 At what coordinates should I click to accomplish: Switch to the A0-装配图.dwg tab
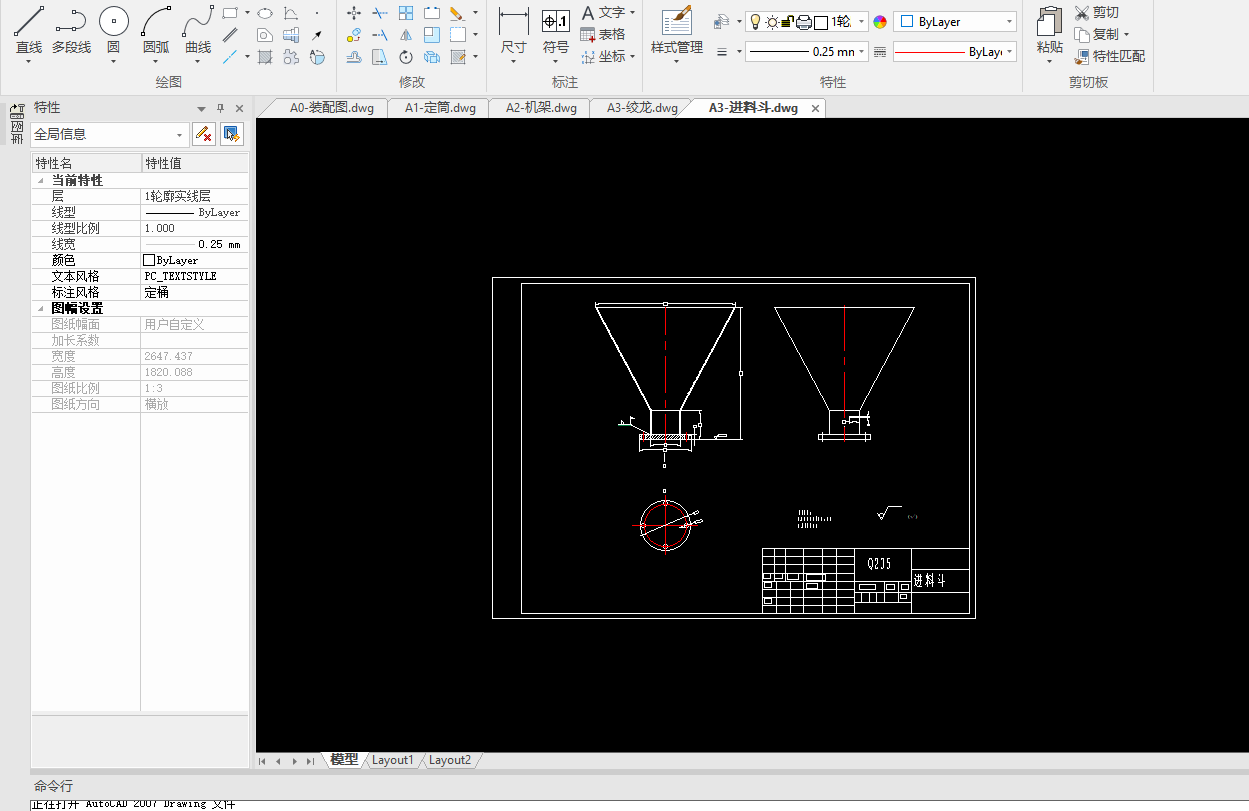click(x=330, y=108)
